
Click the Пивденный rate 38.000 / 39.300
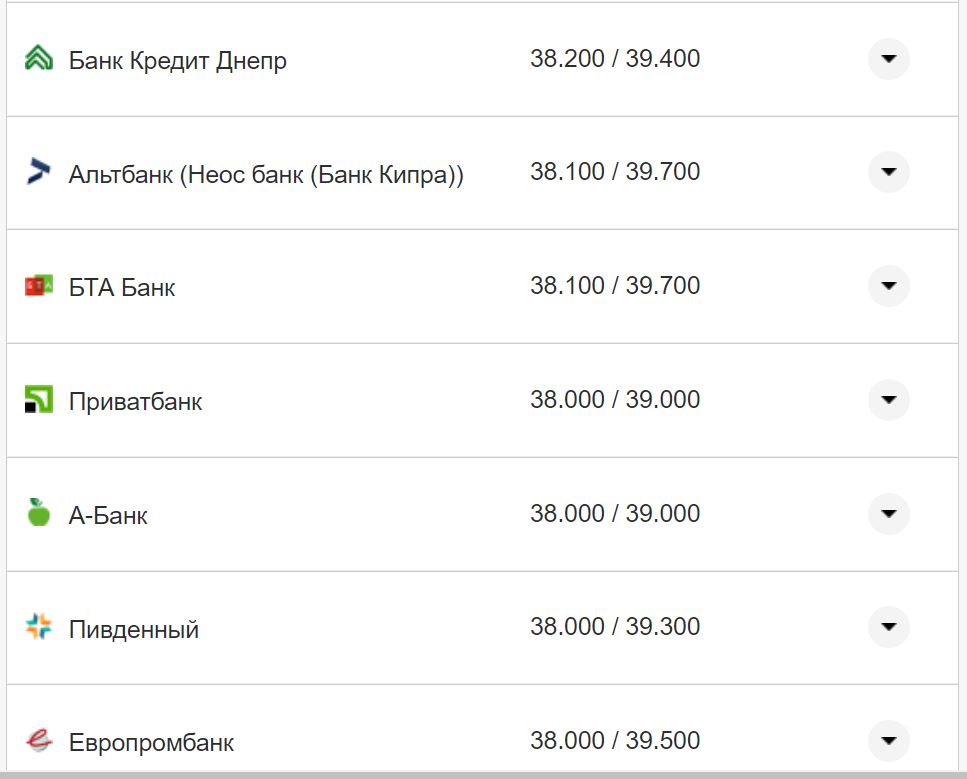615,627
